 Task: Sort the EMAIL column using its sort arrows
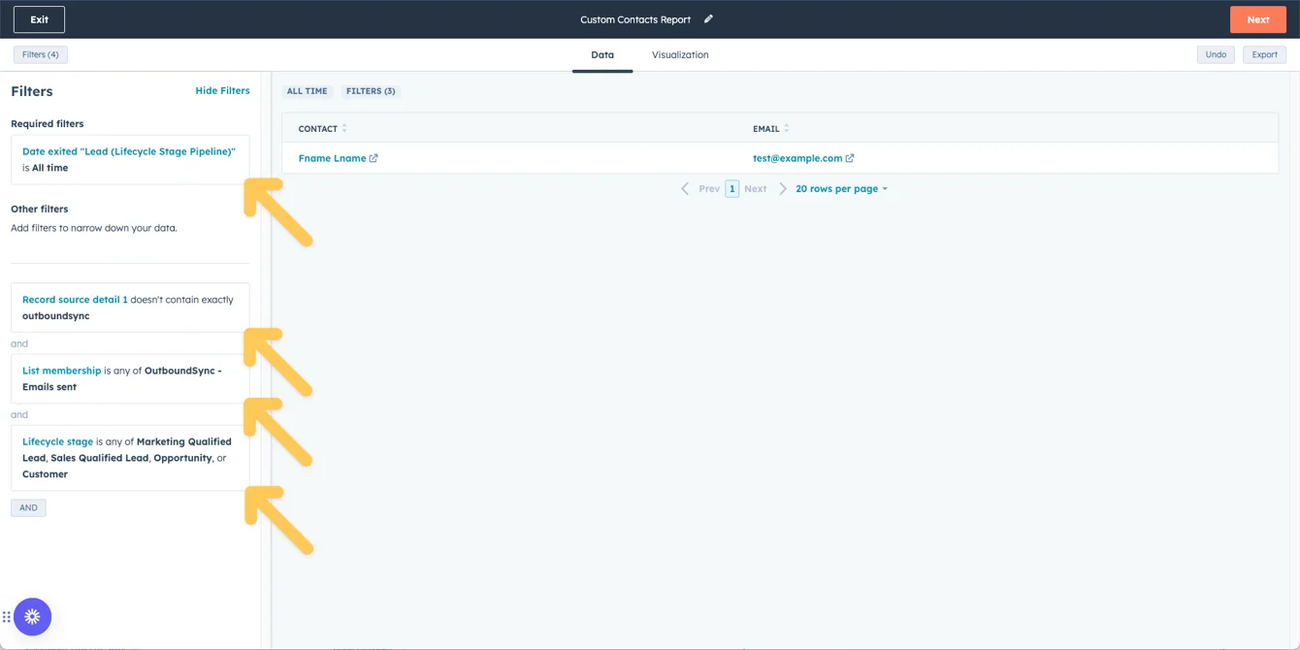[787, 128]
